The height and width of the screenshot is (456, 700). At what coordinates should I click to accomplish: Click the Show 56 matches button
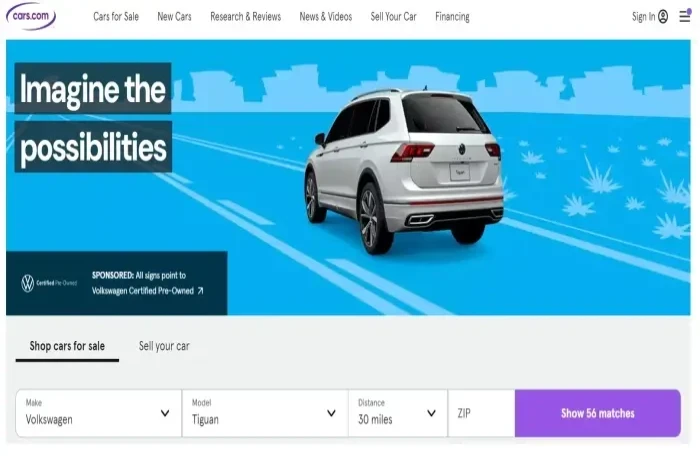coord(598,413)
